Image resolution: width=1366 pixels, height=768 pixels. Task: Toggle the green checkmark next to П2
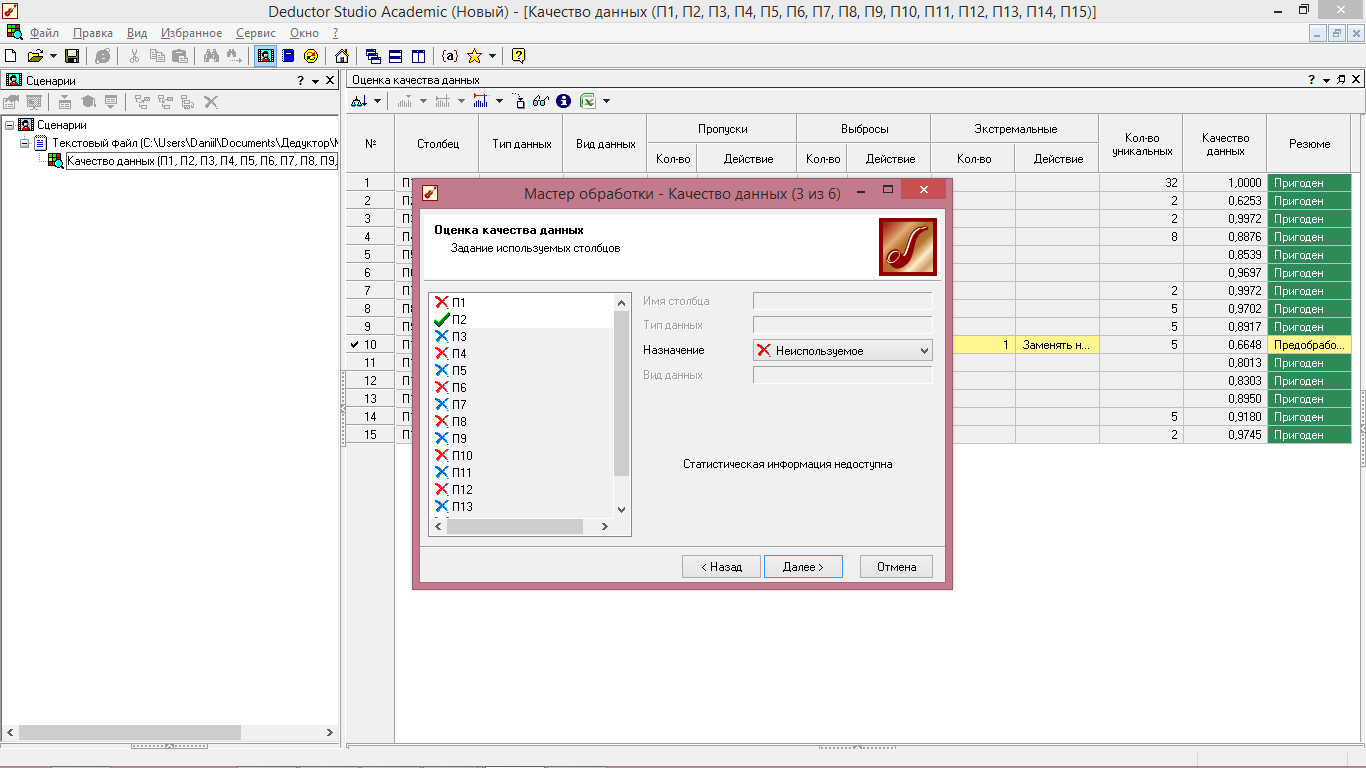(x=441, y=320)
